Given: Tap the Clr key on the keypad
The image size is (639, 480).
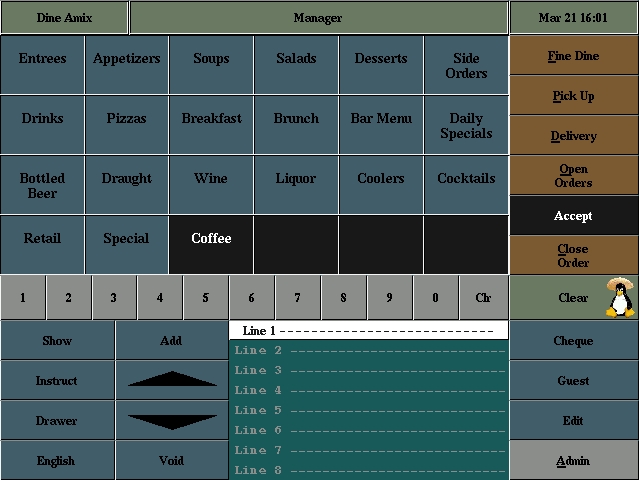Looking at the screenshot, I should pyautogui.click(x=484, y=297).
